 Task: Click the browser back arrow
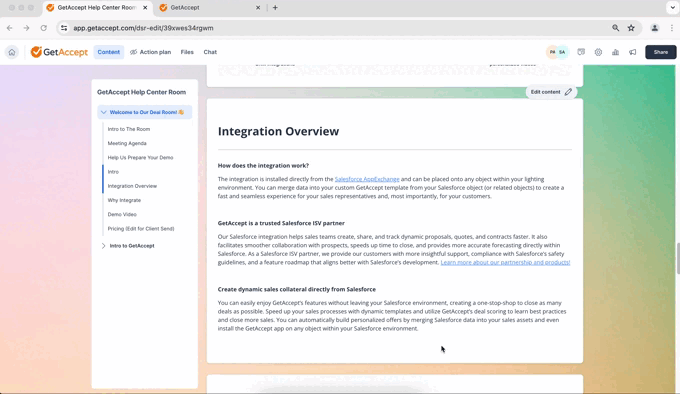coord(10,28)
